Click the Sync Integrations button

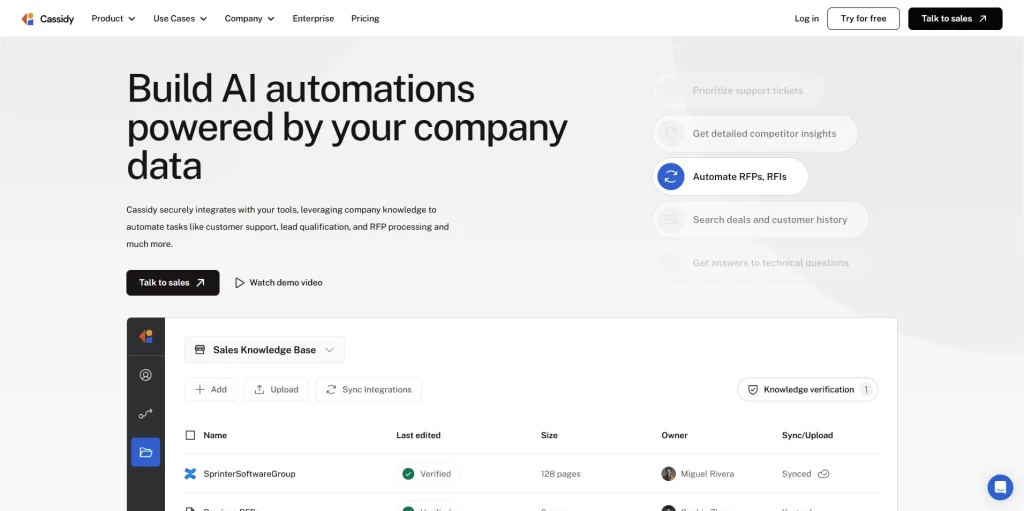[x=368, y=389]
